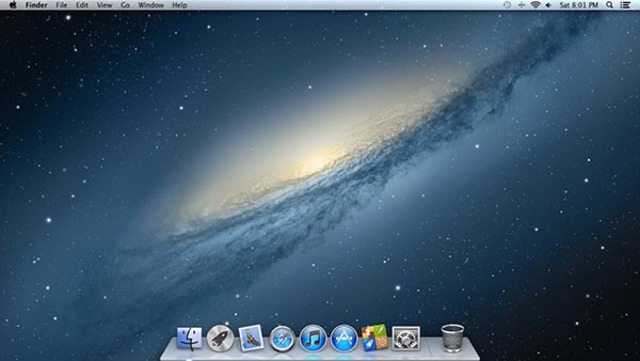Open the volume control icon

tap(549, 5)
